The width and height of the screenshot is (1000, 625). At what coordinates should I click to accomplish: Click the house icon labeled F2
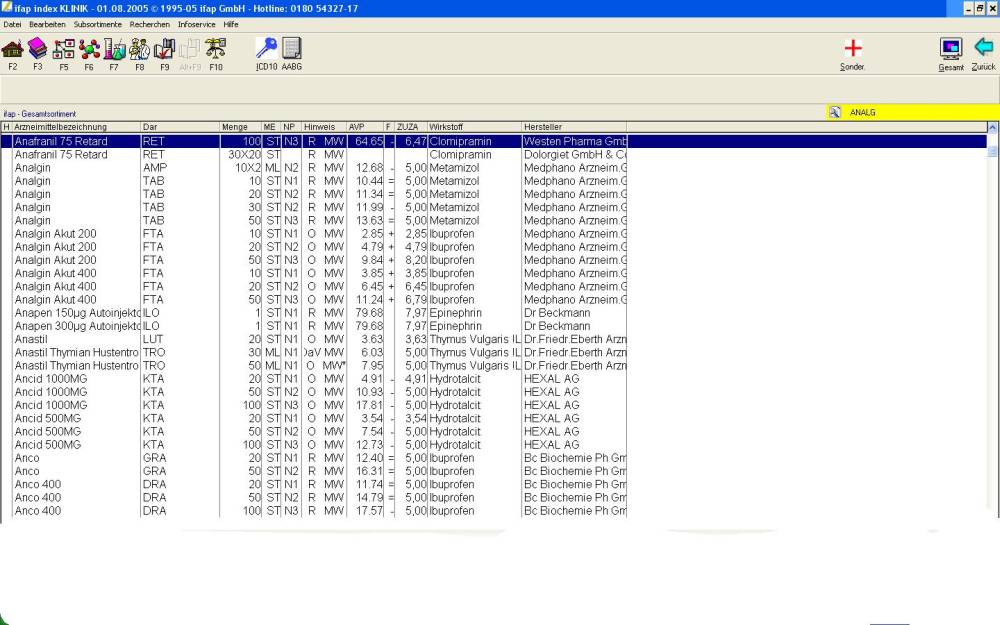point(12,49)
